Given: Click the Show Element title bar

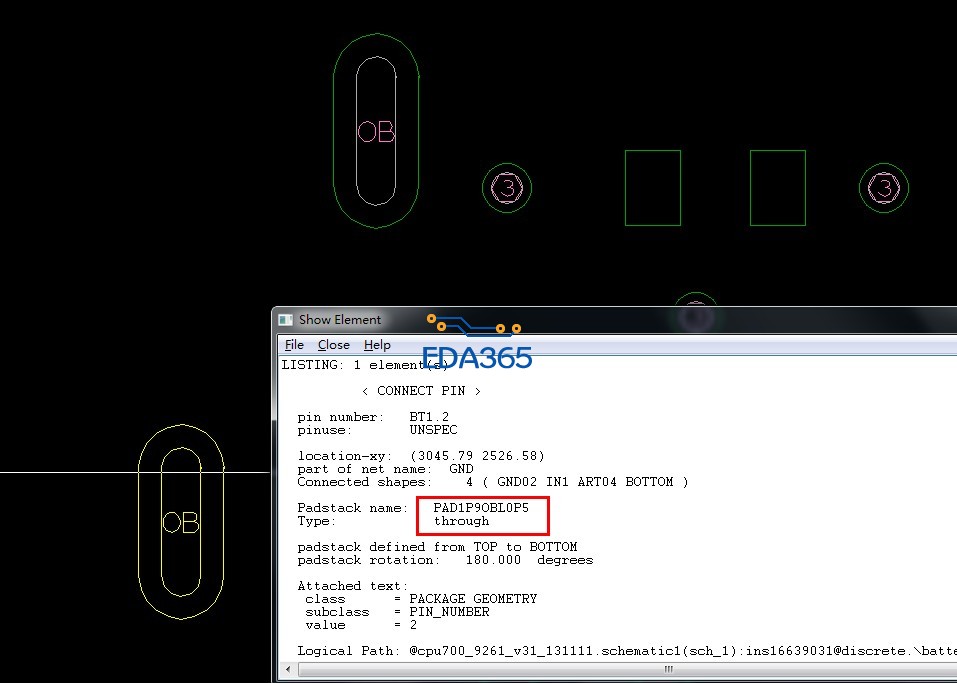Looking at the screenshot, I should pos(615,320).
